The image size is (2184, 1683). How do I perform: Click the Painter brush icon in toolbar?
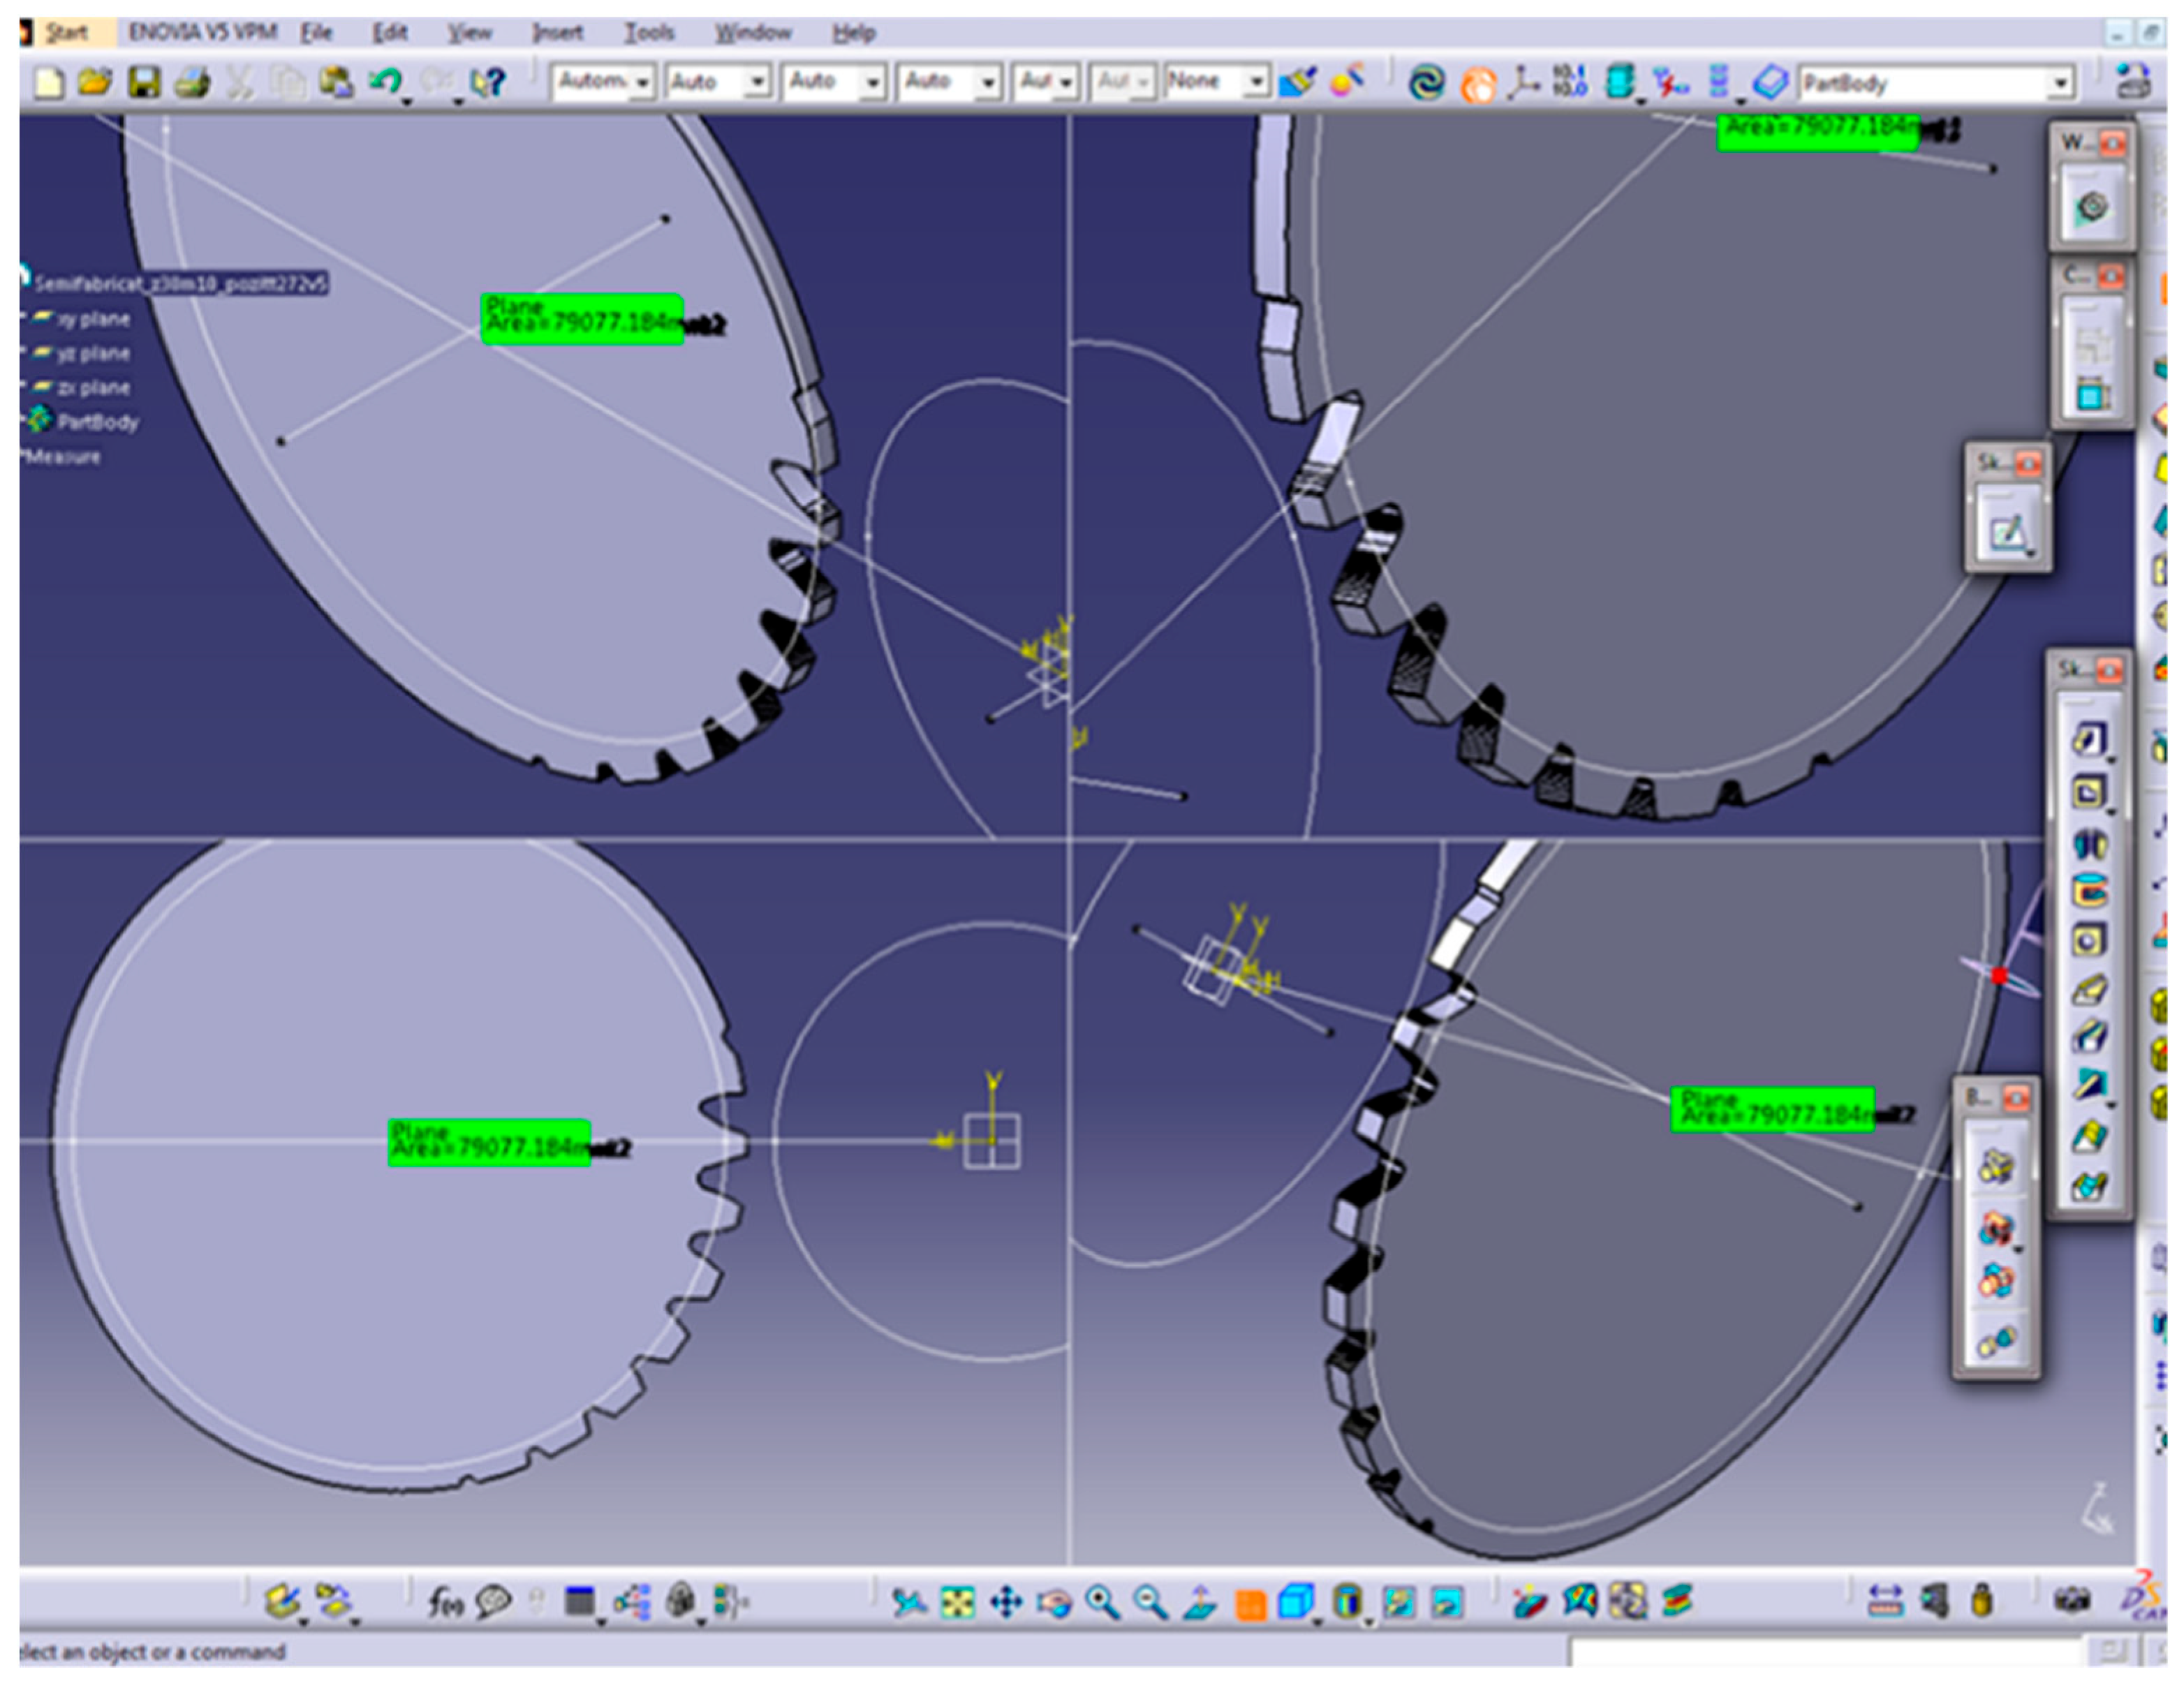pyautogui.click(x=1298, y=82)
